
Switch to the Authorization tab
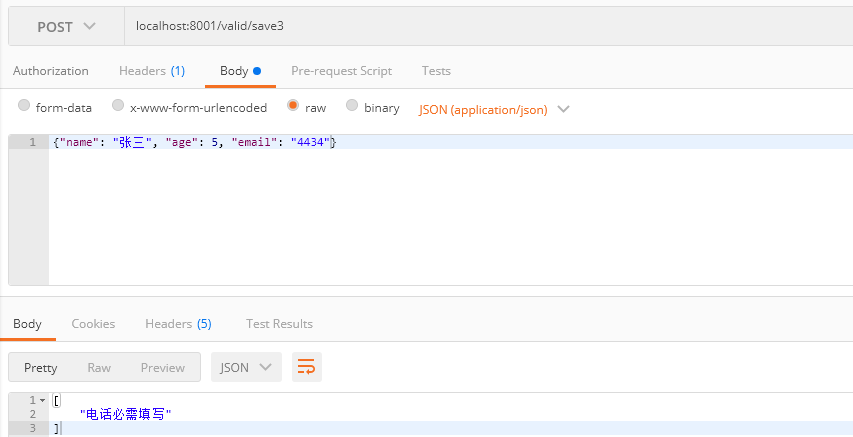[51, 71]
